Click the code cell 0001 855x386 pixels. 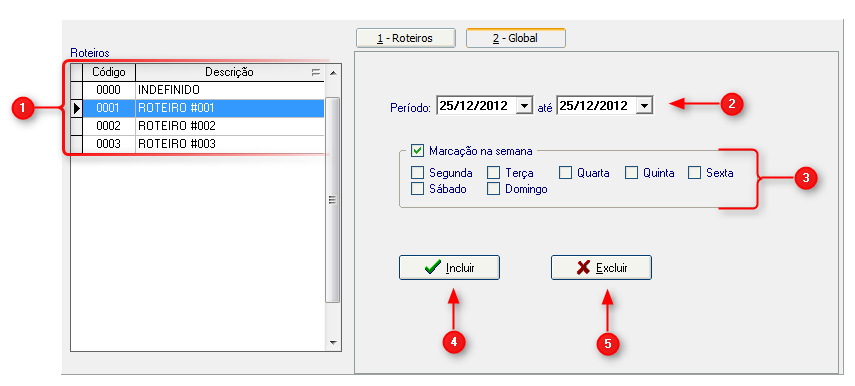pos(109,108)
